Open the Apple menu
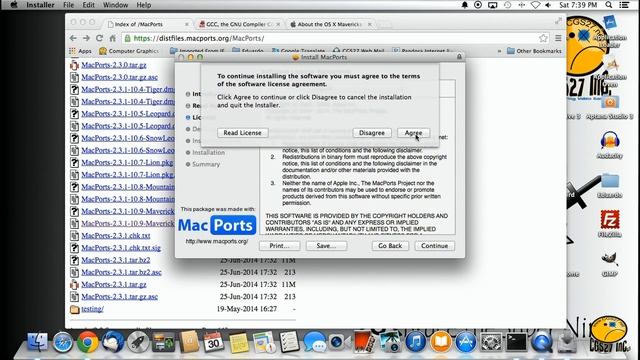 point(13,5)
